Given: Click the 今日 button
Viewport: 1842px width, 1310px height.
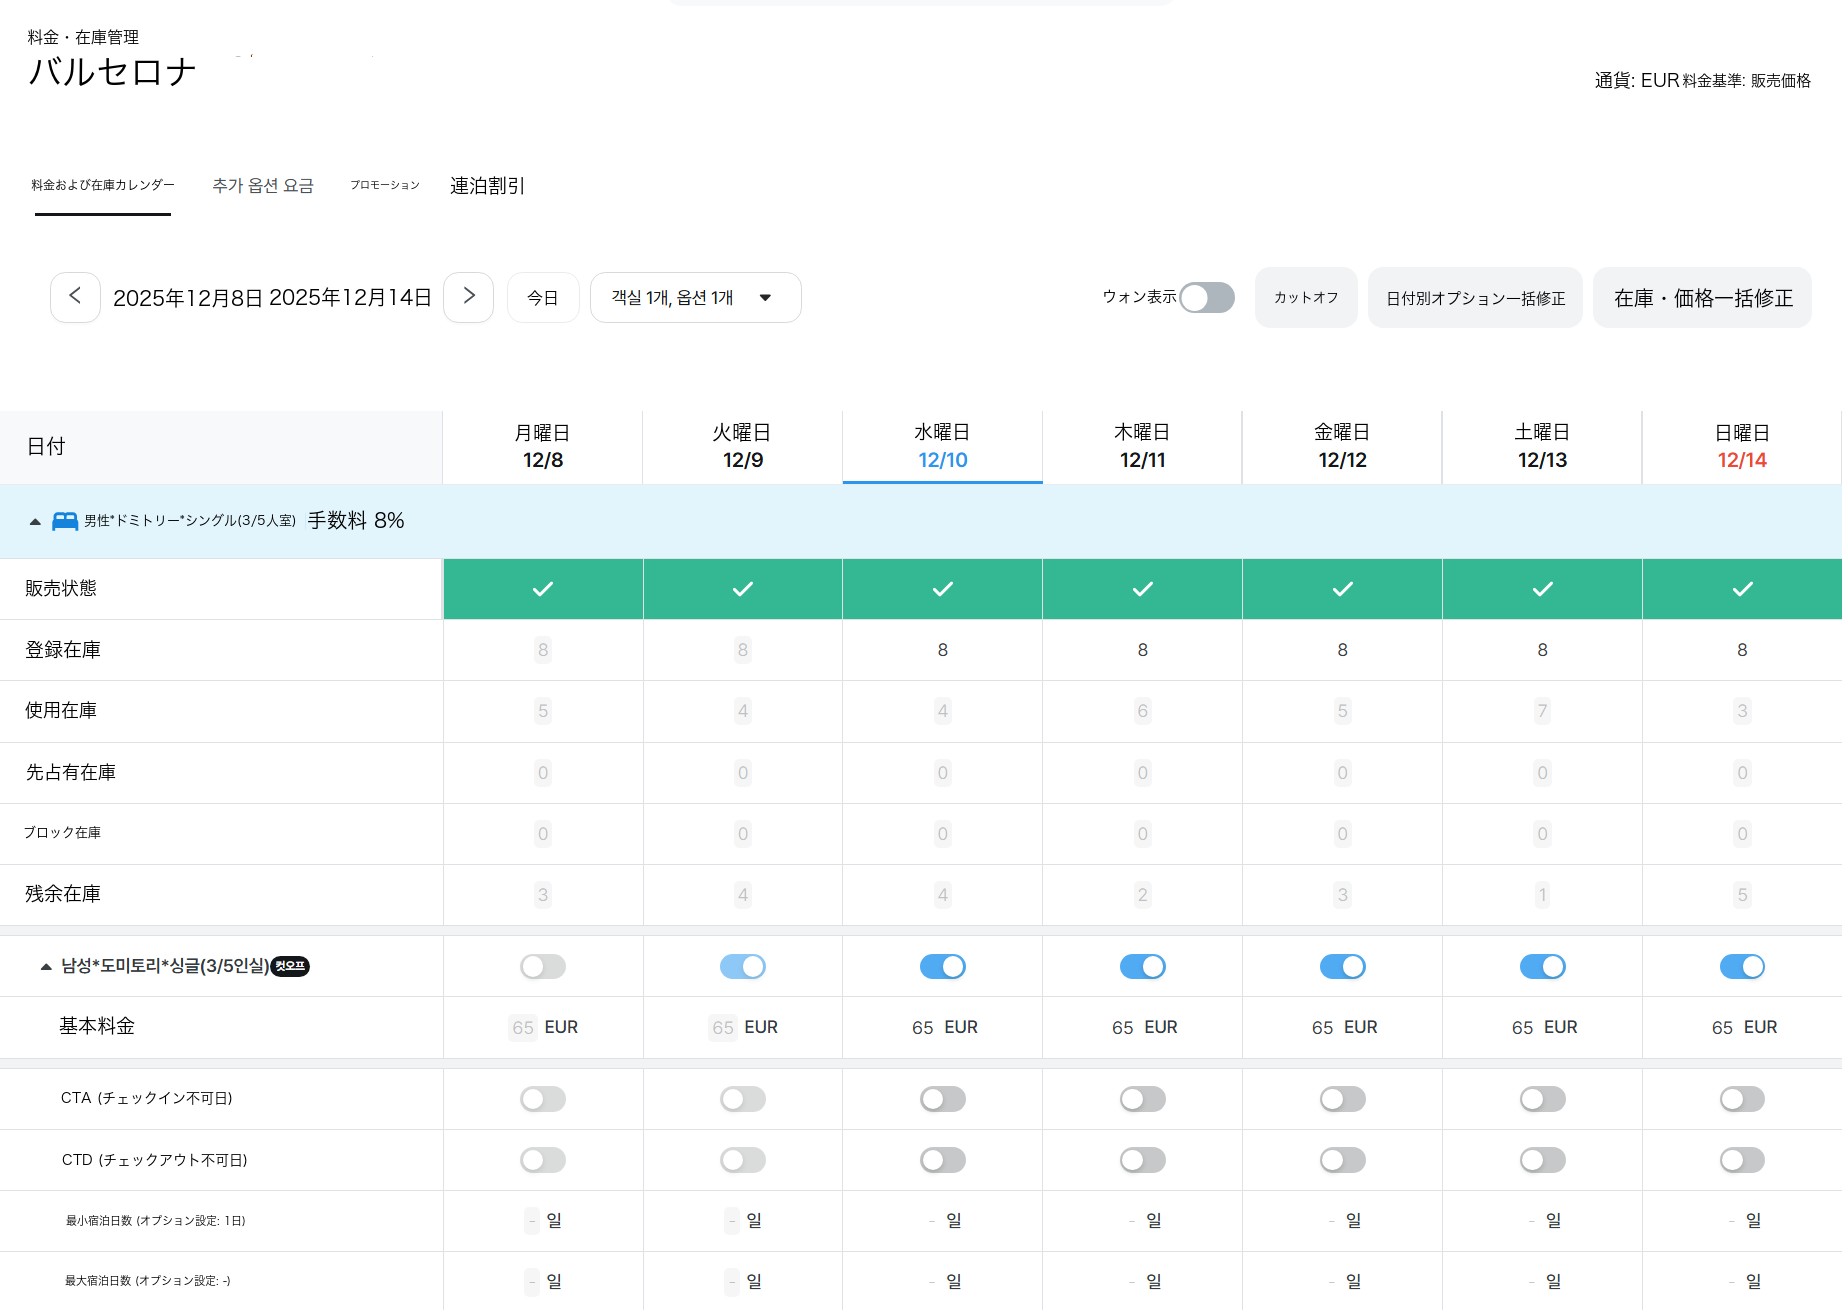Looking at the screenshot, I should [x=543, y=297].
